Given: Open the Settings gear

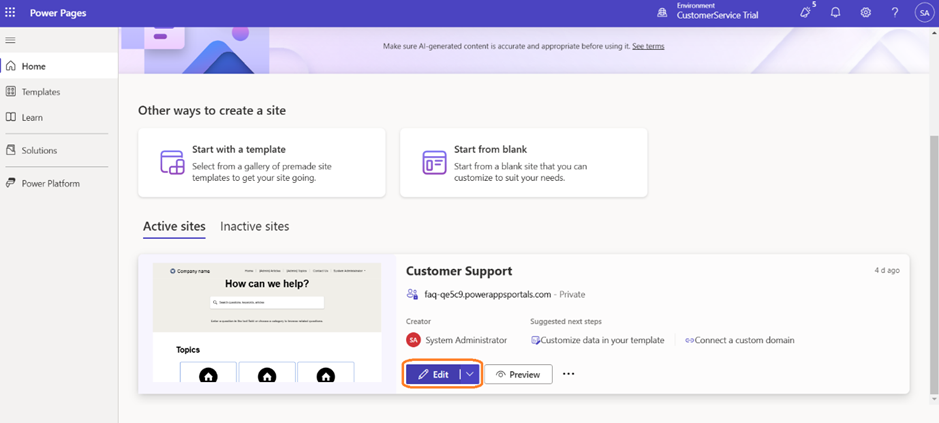Looking at the screenshot, I should click(865, 13).
